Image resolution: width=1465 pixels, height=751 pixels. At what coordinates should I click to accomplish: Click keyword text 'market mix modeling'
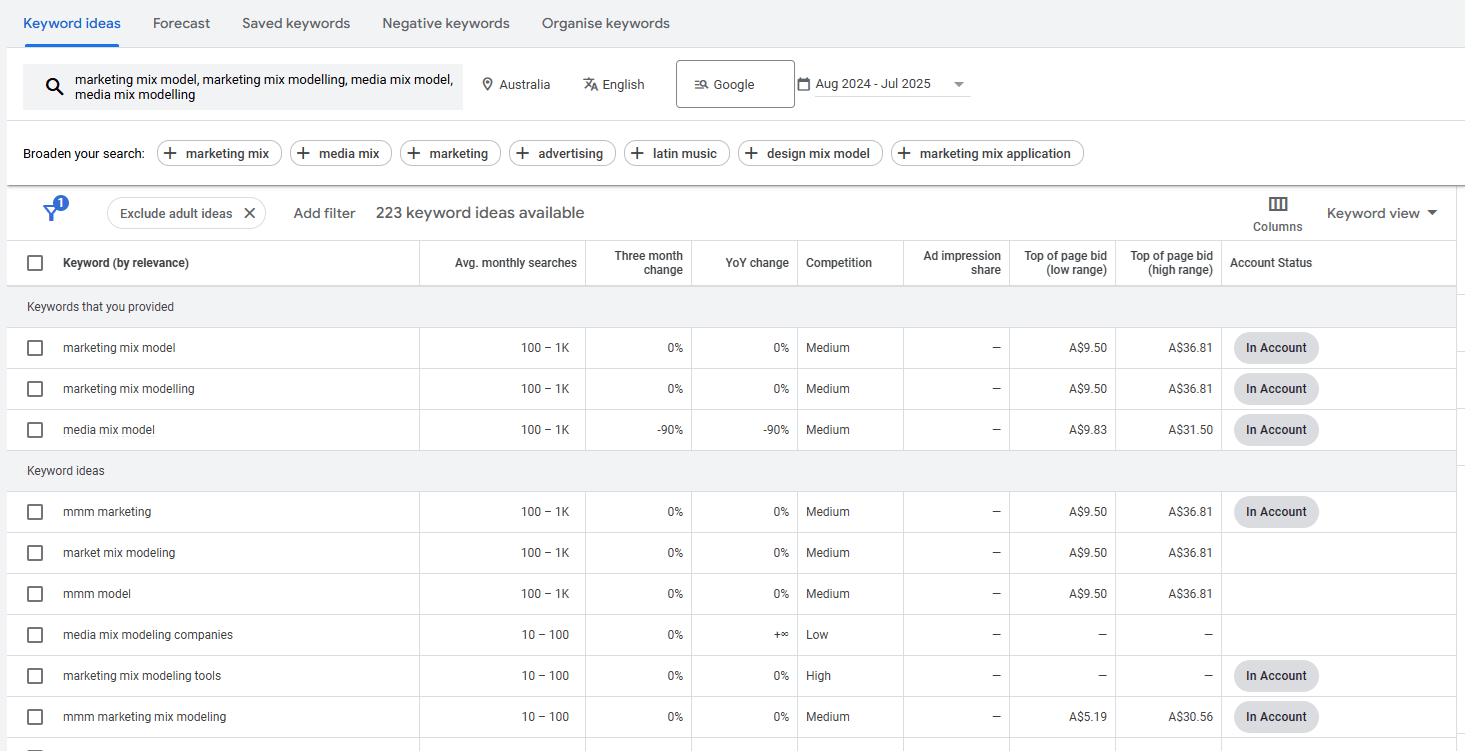[x=119, y=553]
